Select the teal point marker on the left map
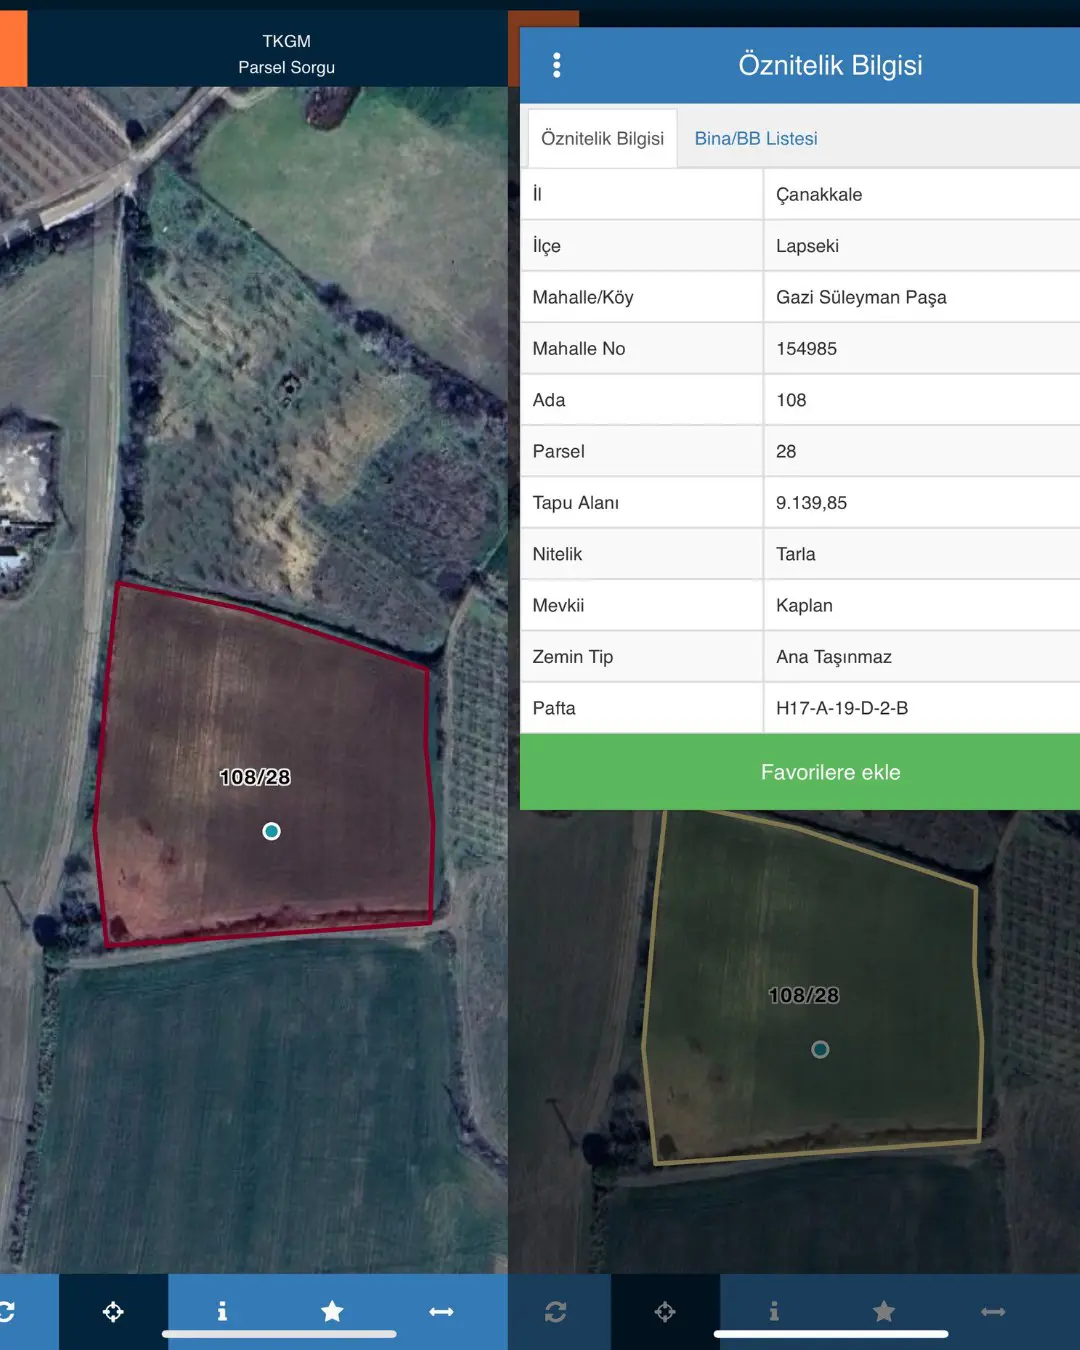This screenshot has width=1080, height=1350. click(x=271, y=831)
